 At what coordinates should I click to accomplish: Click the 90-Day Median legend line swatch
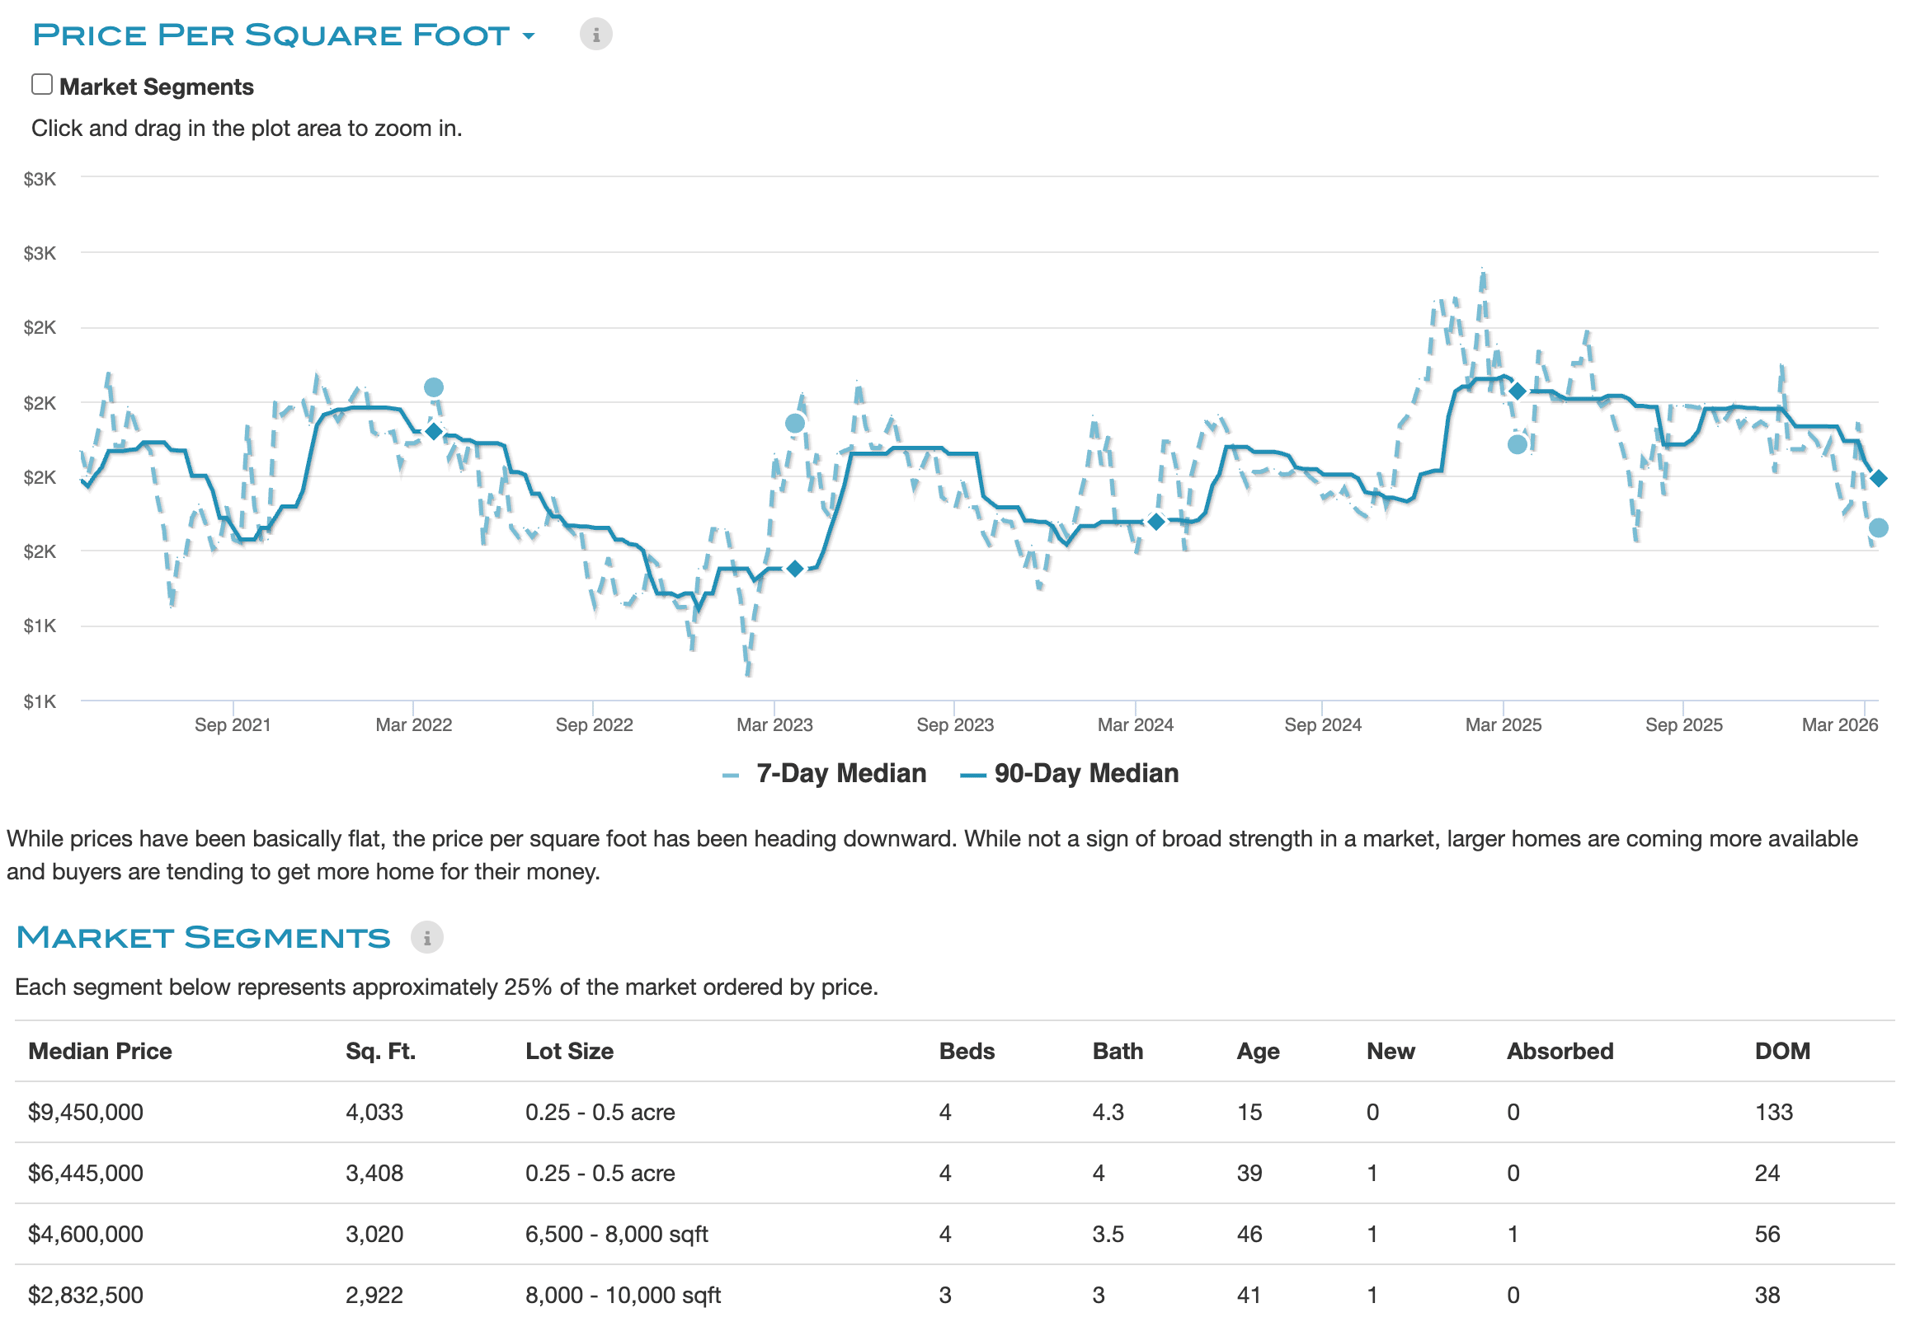[x=973, y=775]
